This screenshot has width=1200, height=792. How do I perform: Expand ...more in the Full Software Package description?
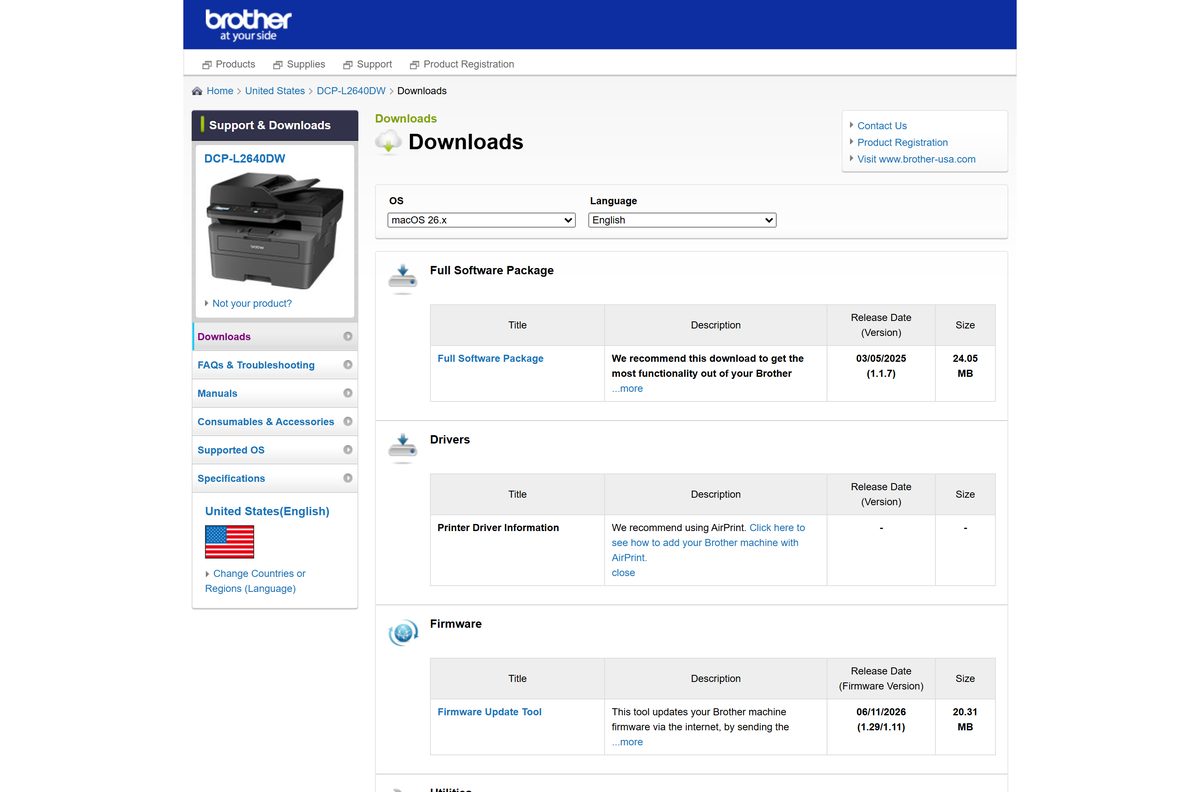pos(627,389)
